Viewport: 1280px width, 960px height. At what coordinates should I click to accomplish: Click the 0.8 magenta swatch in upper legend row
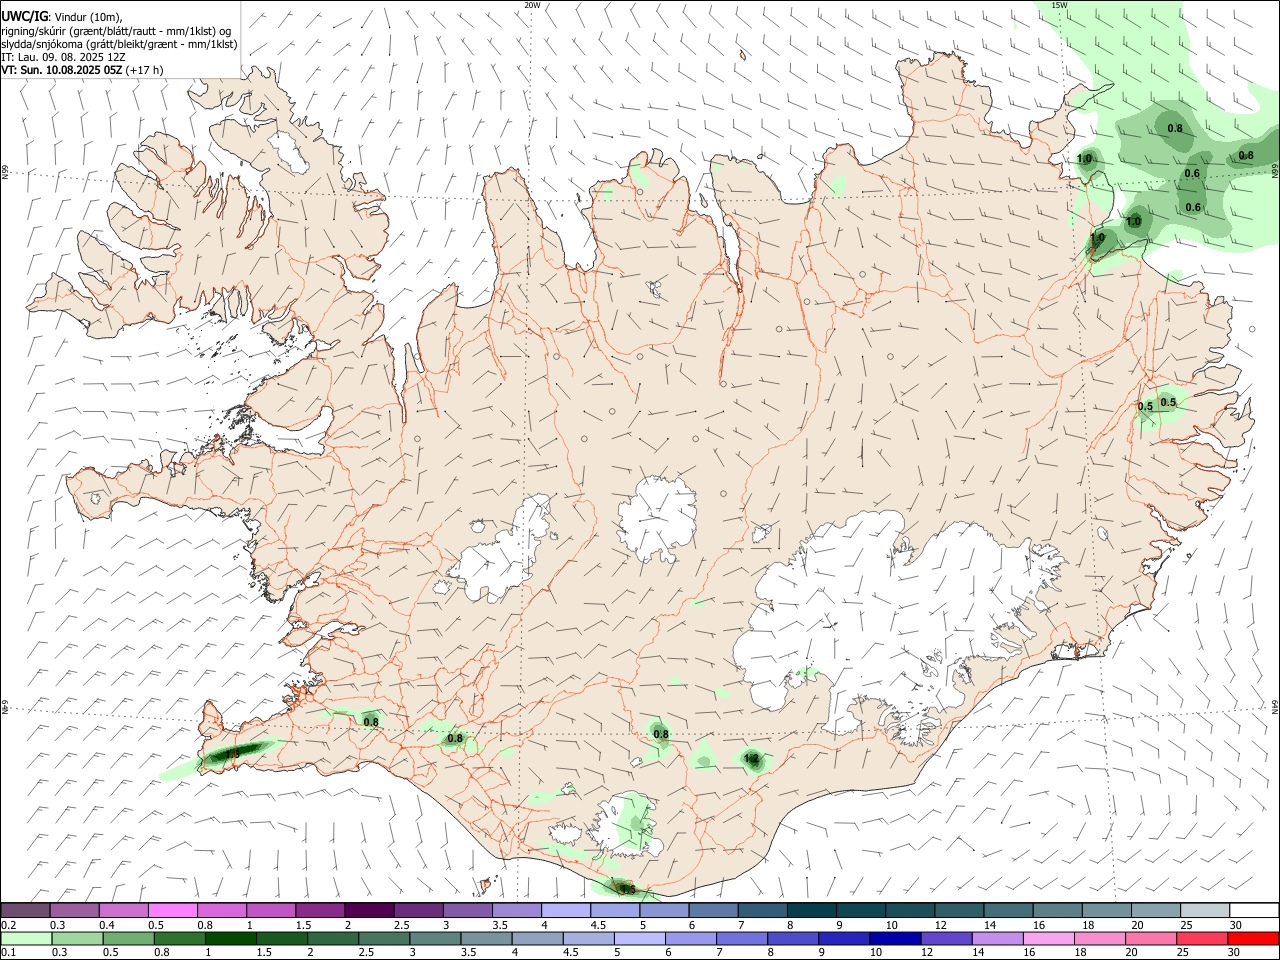click(x=222, y=910)
